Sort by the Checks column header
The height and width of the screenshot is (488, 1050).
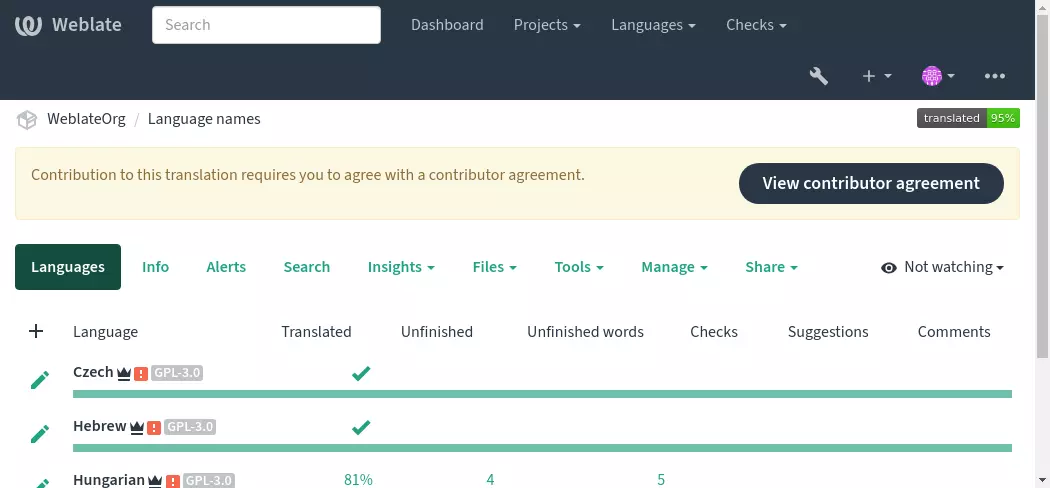[714, 332]
